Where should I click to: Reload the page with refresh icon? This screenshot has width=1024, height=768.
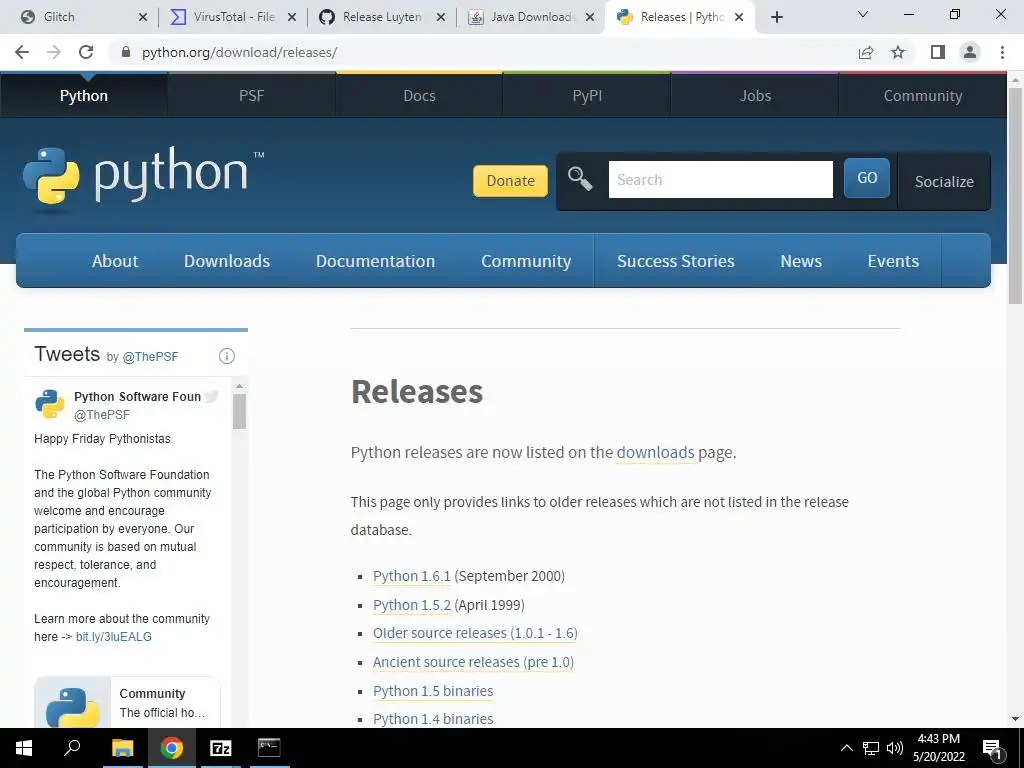86,52
